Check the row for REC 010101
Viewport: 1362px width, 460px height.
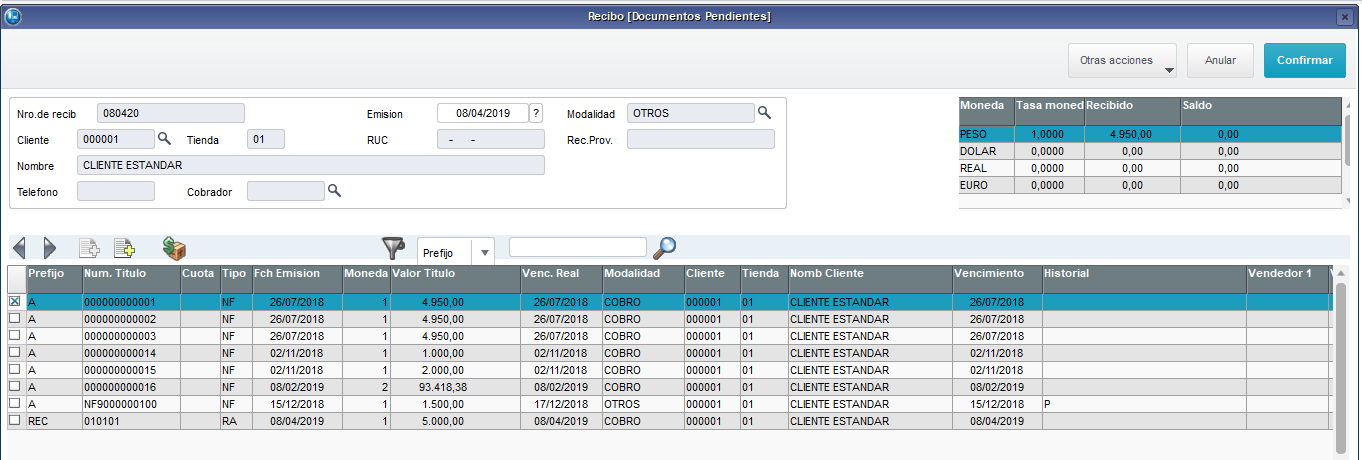[x=14, y=420]
